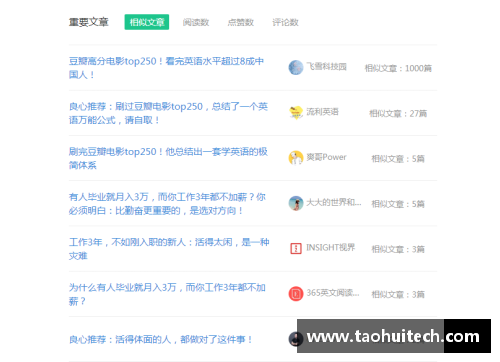Click 相似文章：5篇 in the 大大的世界和... row
Screen dimensions: 500x362
tap(398, 204)
